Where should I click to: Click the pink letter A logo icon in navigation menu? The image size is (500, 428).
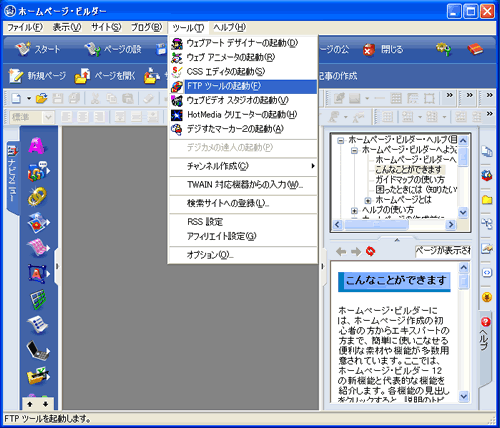[36, 145]
